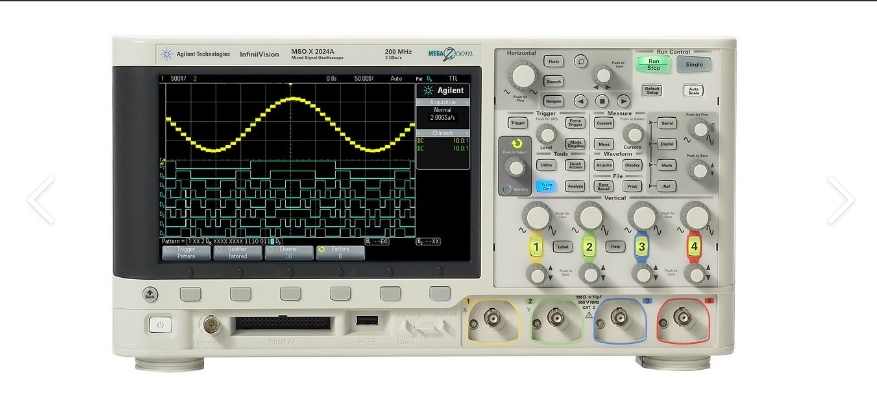Viewport: 877px width, 400px height.
Task: Click the red channel 4 BNC connector
Action: tap(682, 318)
